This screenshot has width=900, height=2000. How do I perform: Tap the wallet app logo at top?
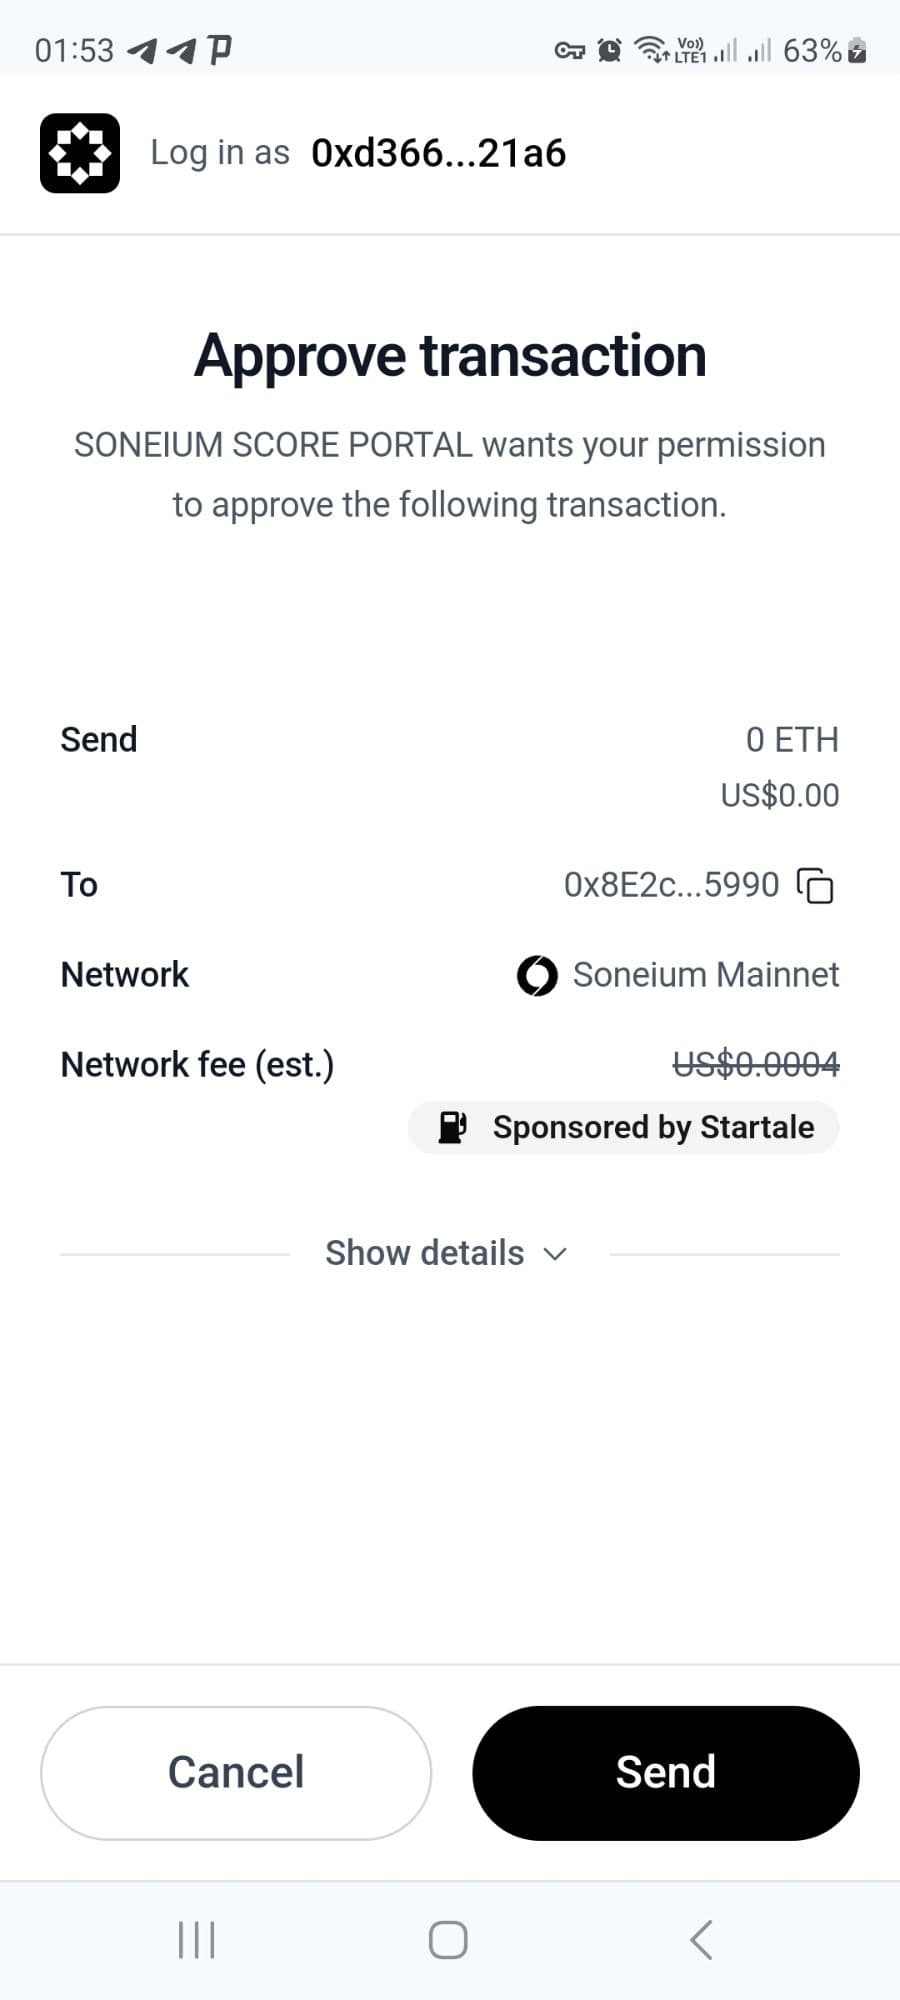[x=80, y=153]
